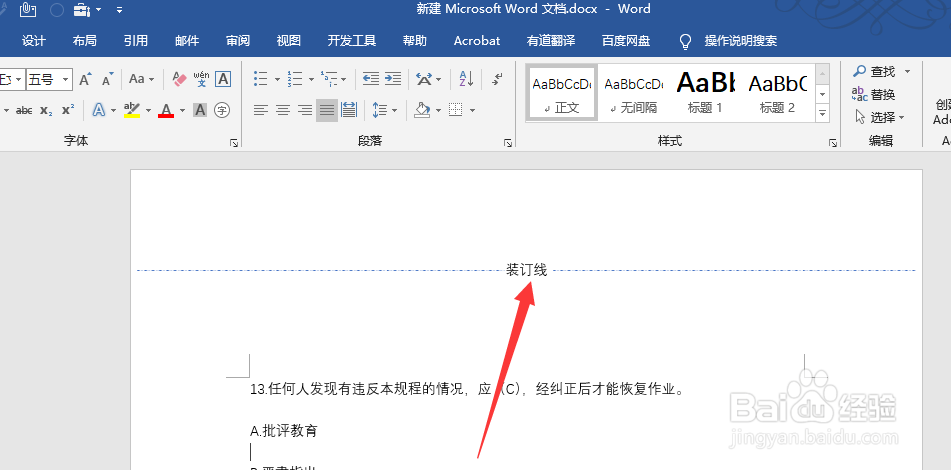Expand the styles gallery with the More button

pos(822,113)
